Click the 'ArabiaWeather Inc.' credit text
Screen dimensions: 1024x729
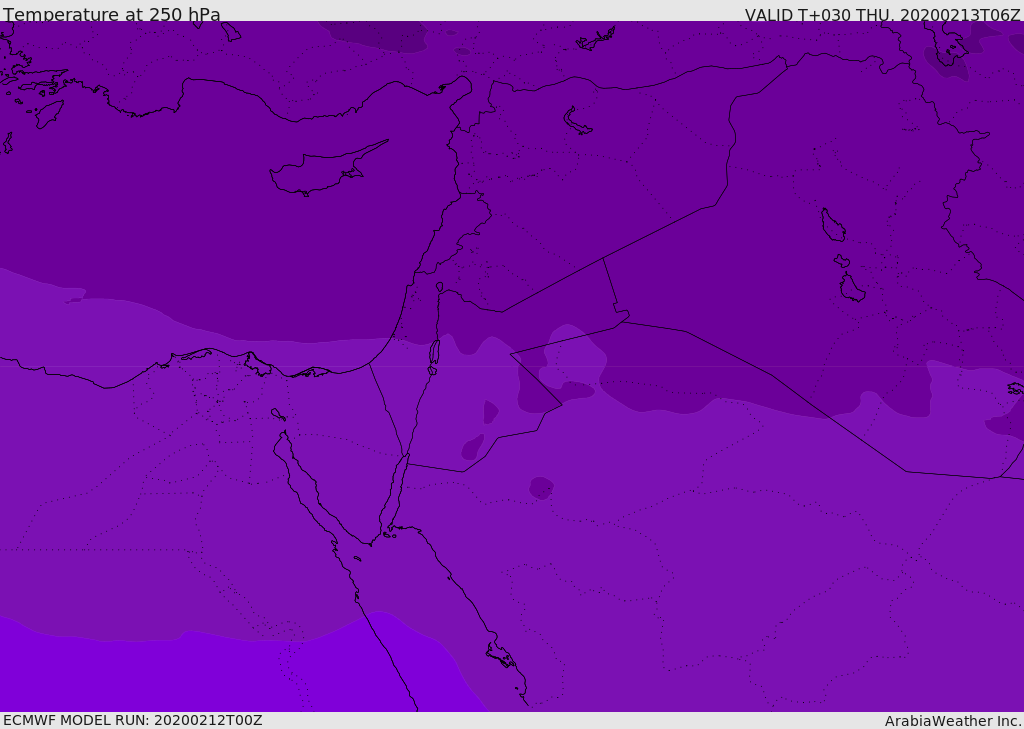click(953, 721)
